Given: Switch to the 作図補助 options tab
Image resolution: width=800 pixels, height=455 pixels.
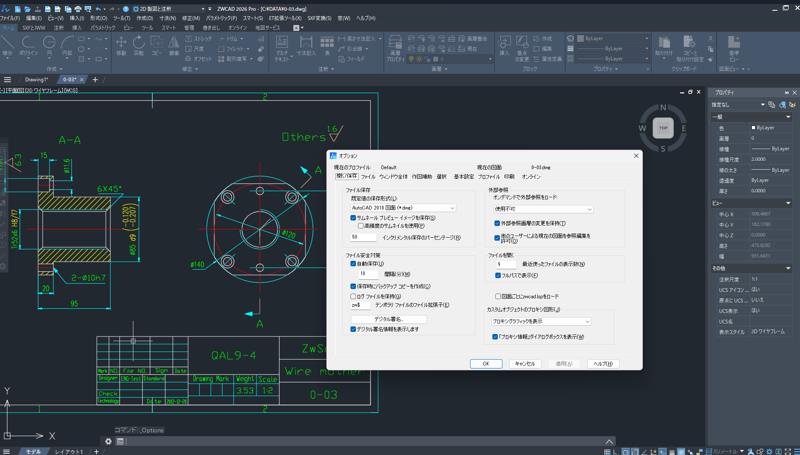Looking at the screenshot, I should tap(422, 176).
